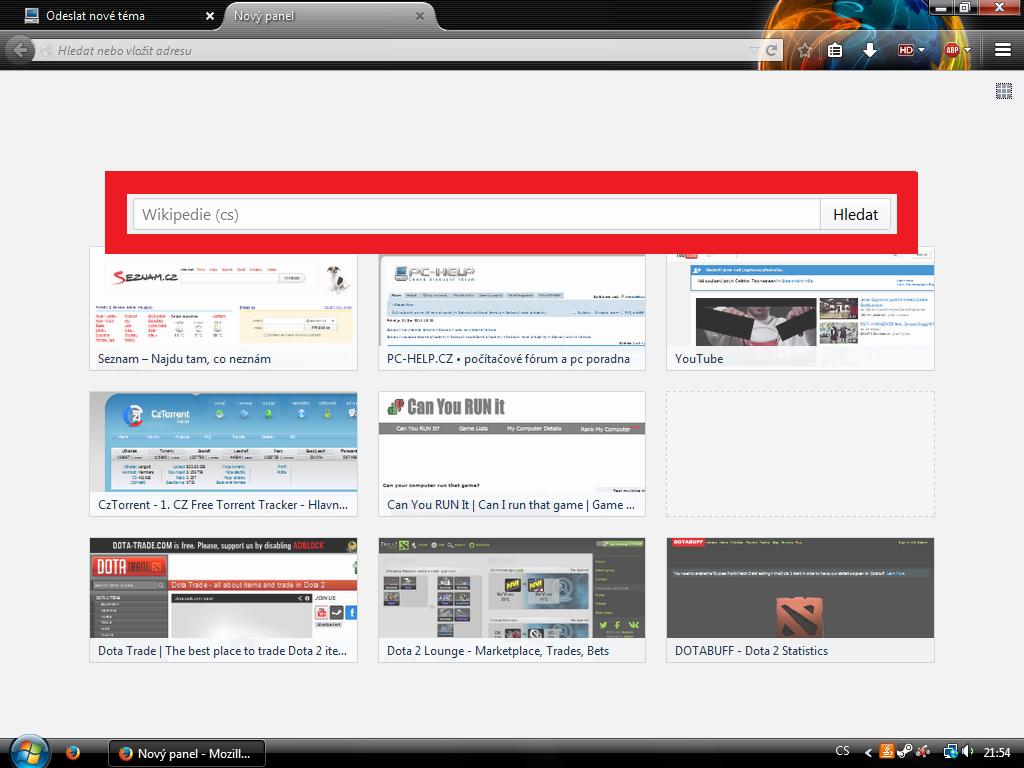Open the volume speaker tray icon

click(967, 752)
